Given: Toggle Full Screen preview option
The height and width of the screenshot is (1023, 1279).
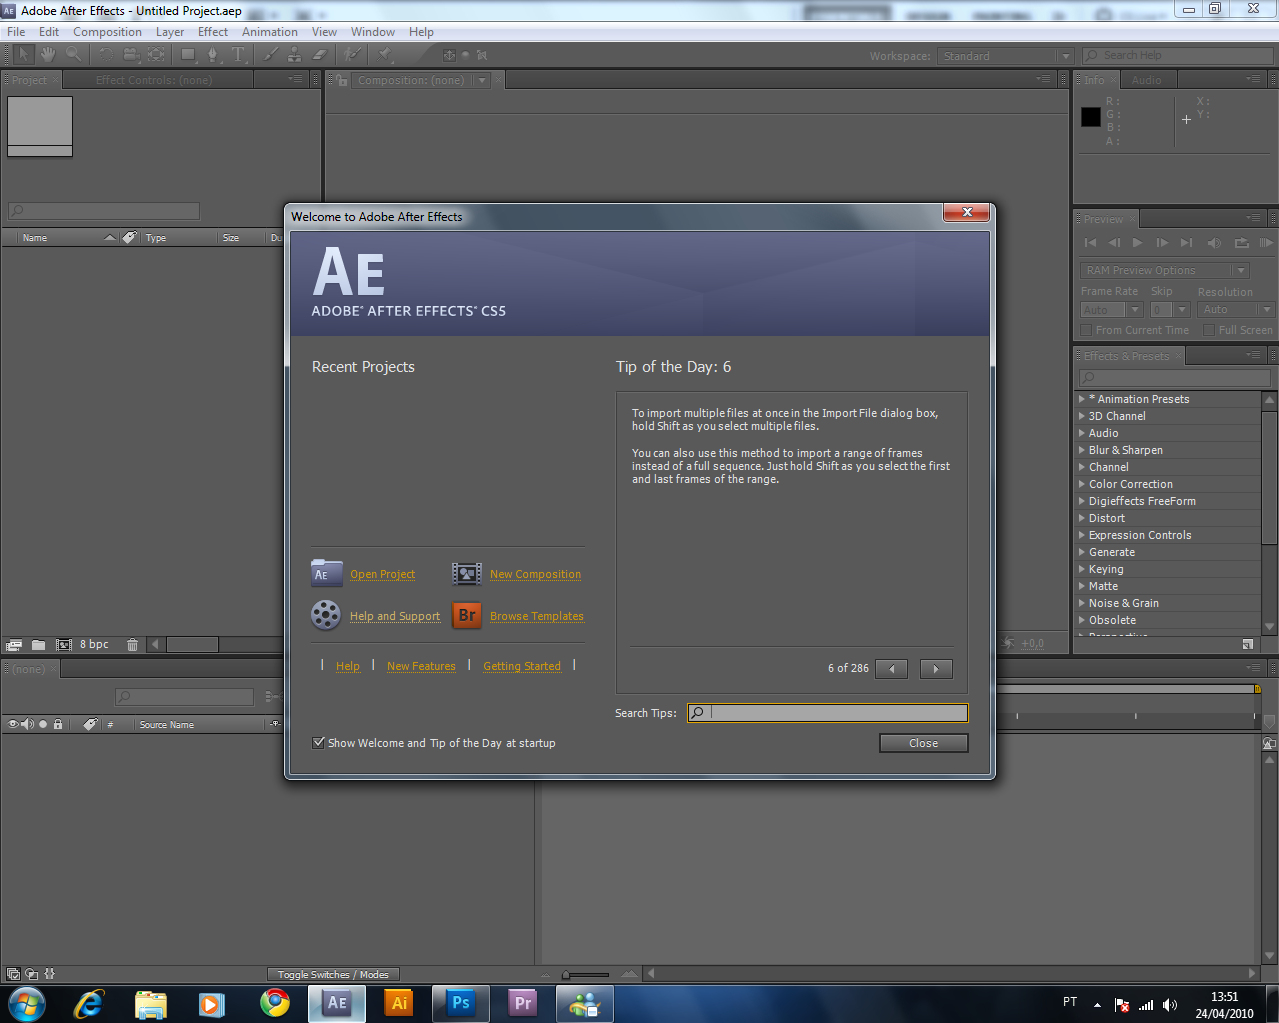Looking at the screenshot, I should click(x=1207, y=329).
